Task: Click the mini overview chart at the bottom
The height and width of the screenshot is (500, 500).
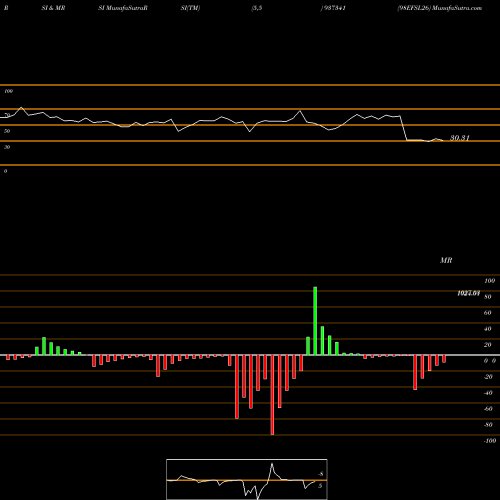Action: (247, 479)
